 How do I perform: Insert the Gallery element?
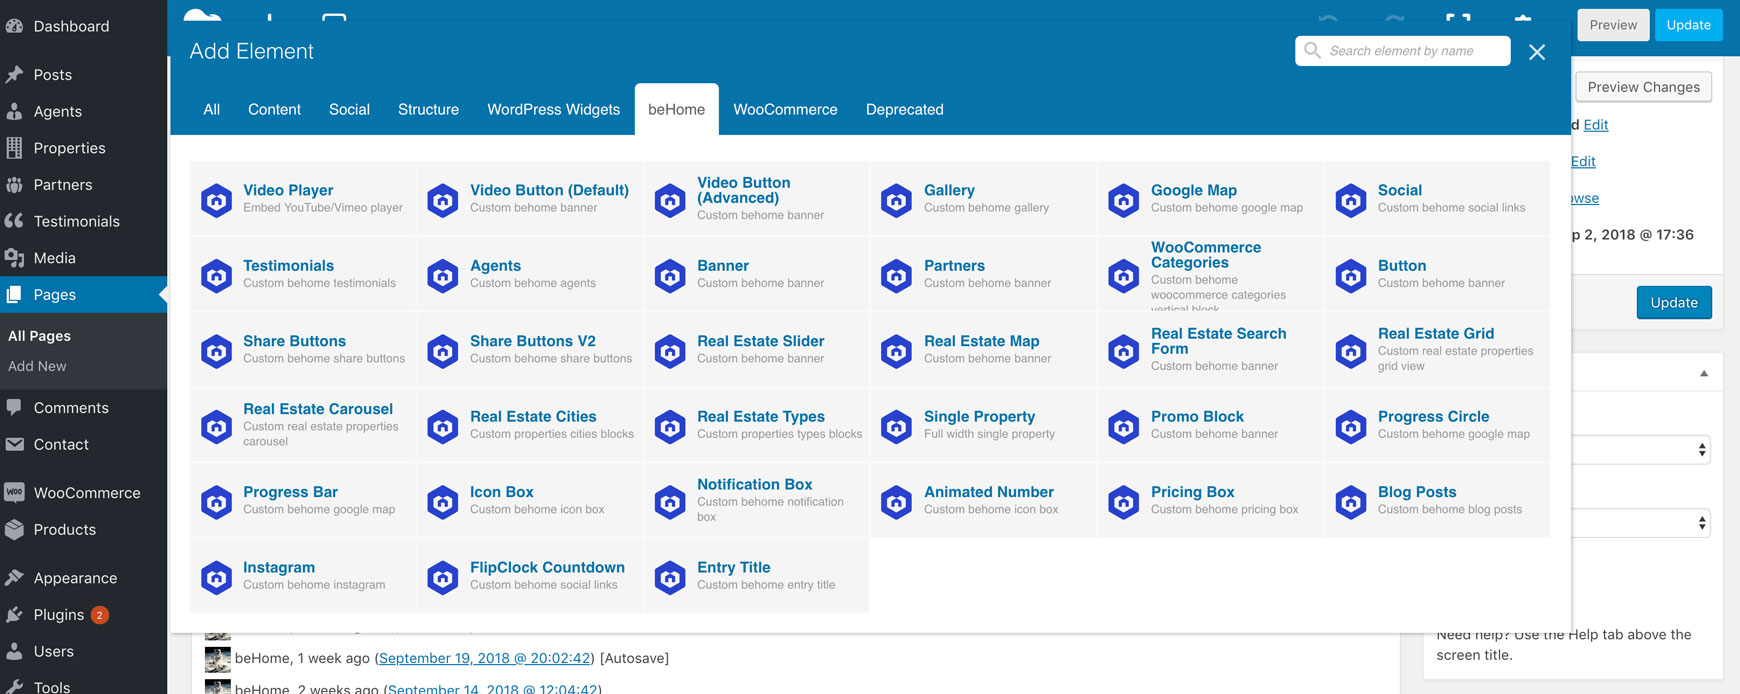click(983, 199)
